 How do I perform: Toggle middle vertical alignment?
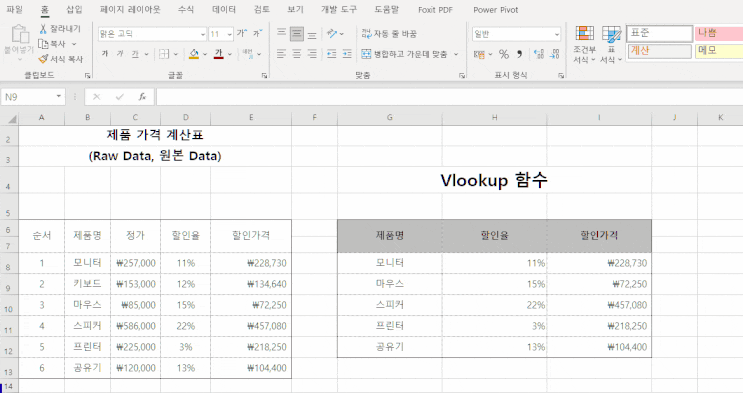tap(297, 33)
